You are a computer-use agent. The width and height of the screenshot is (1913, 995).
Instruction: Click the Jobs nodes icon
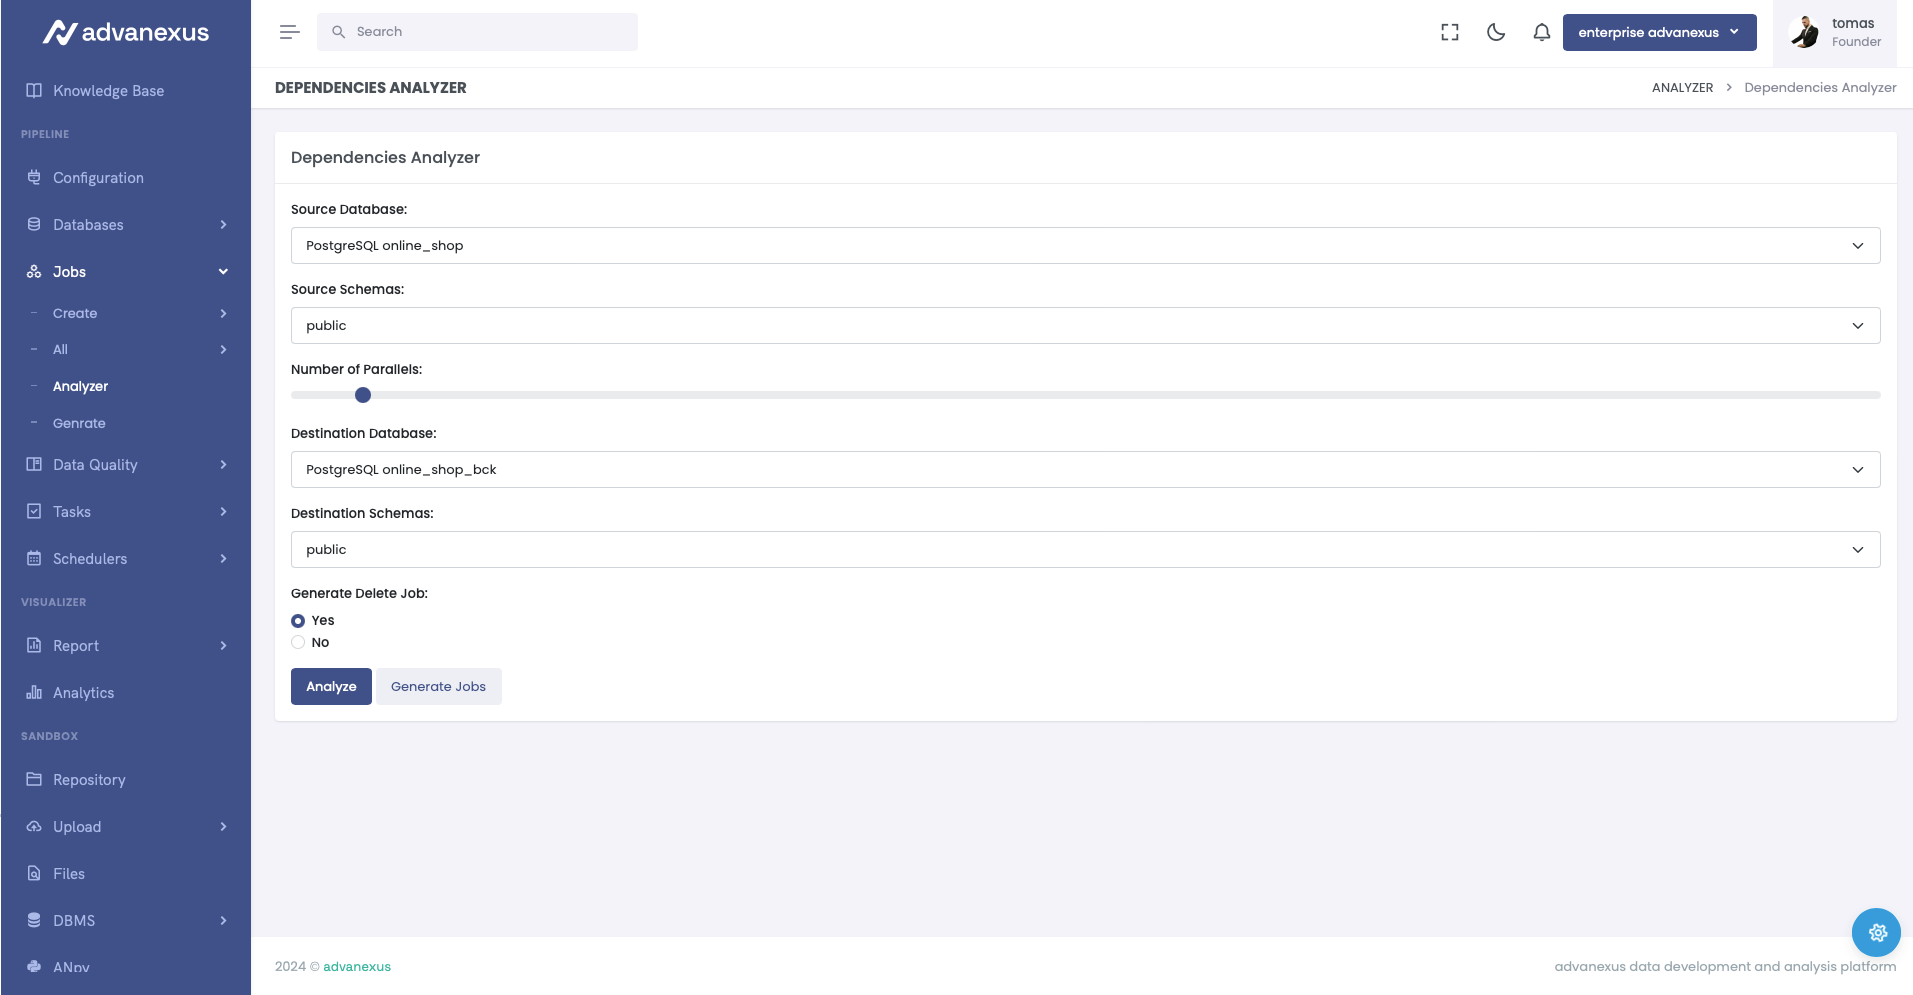34,271
